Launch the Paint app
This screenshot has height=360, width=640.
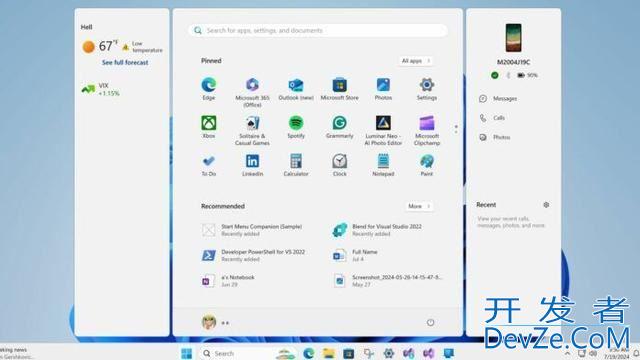coord(427,165)
